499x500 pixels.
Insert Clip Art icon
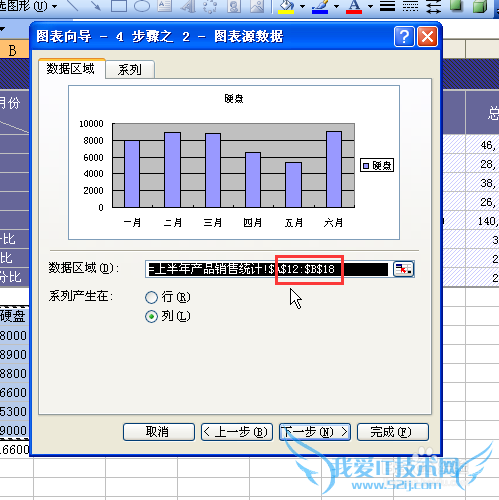click(x=234, y=6)
